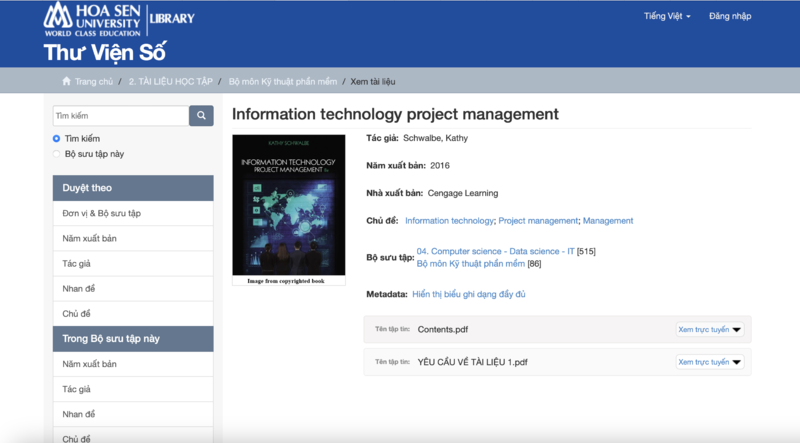This screenshot has height=443, width=800.
Task: Open the Tiếng Việt language dropdown
Action: coord(667,17)
